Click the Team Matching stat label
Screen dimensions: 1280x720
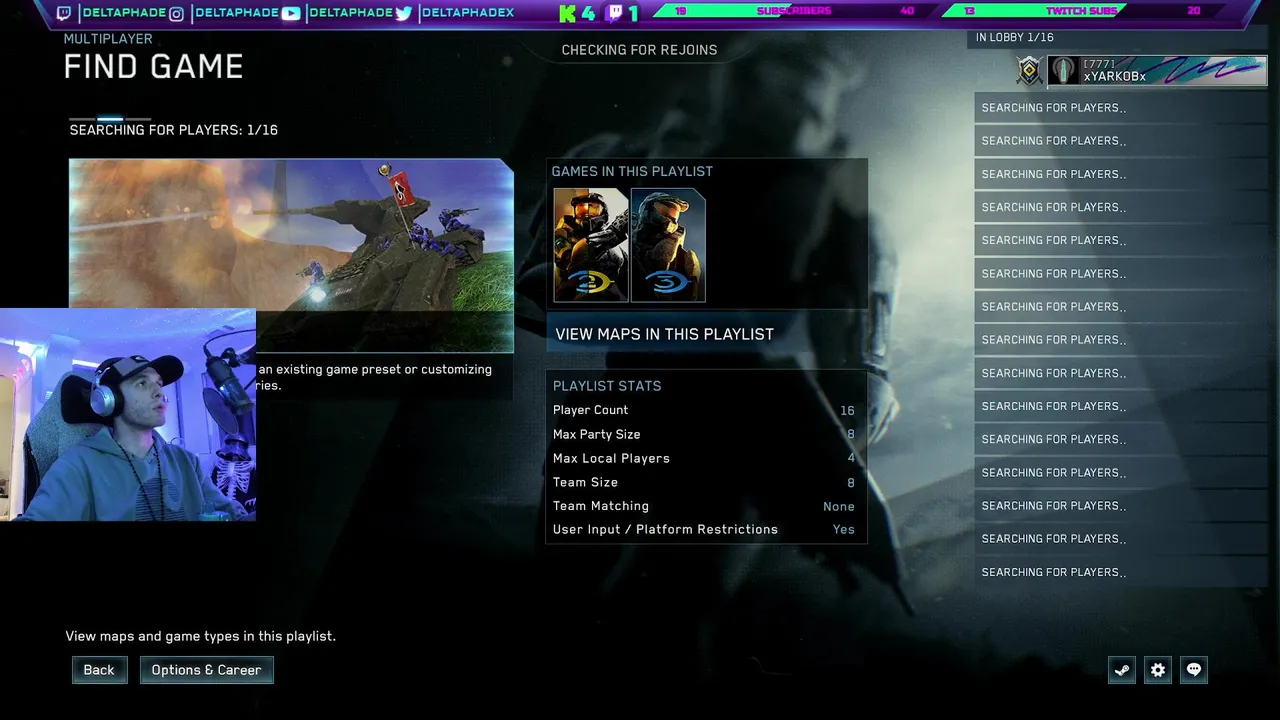(601, 506)
